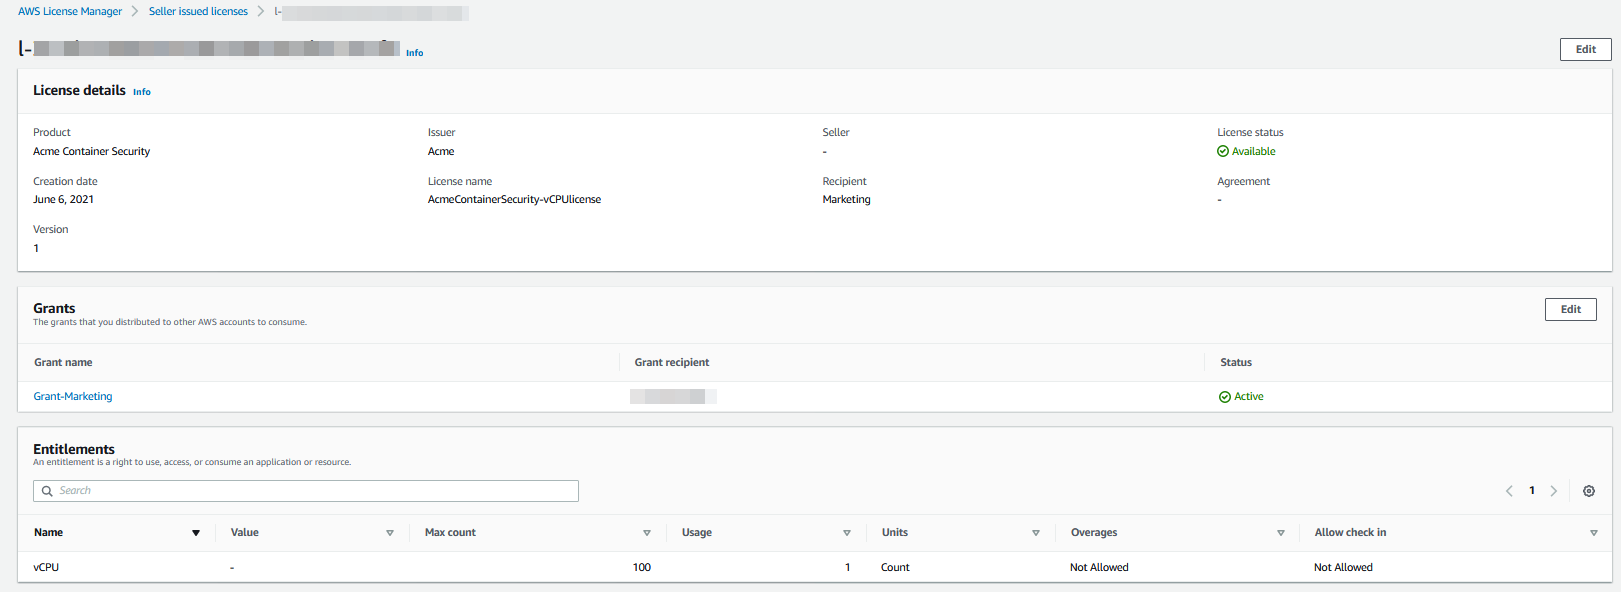The image size is (1621, 592).
Task: Sort entitlements by Value column arrow
Action: 390,533
